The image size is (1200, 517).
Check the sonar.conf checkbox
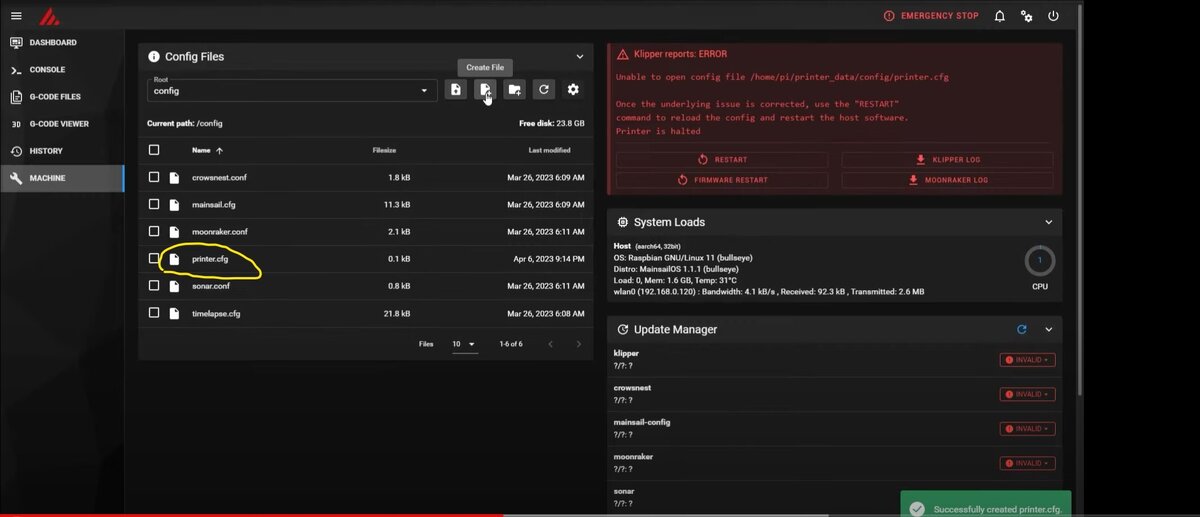coord(154,285)
